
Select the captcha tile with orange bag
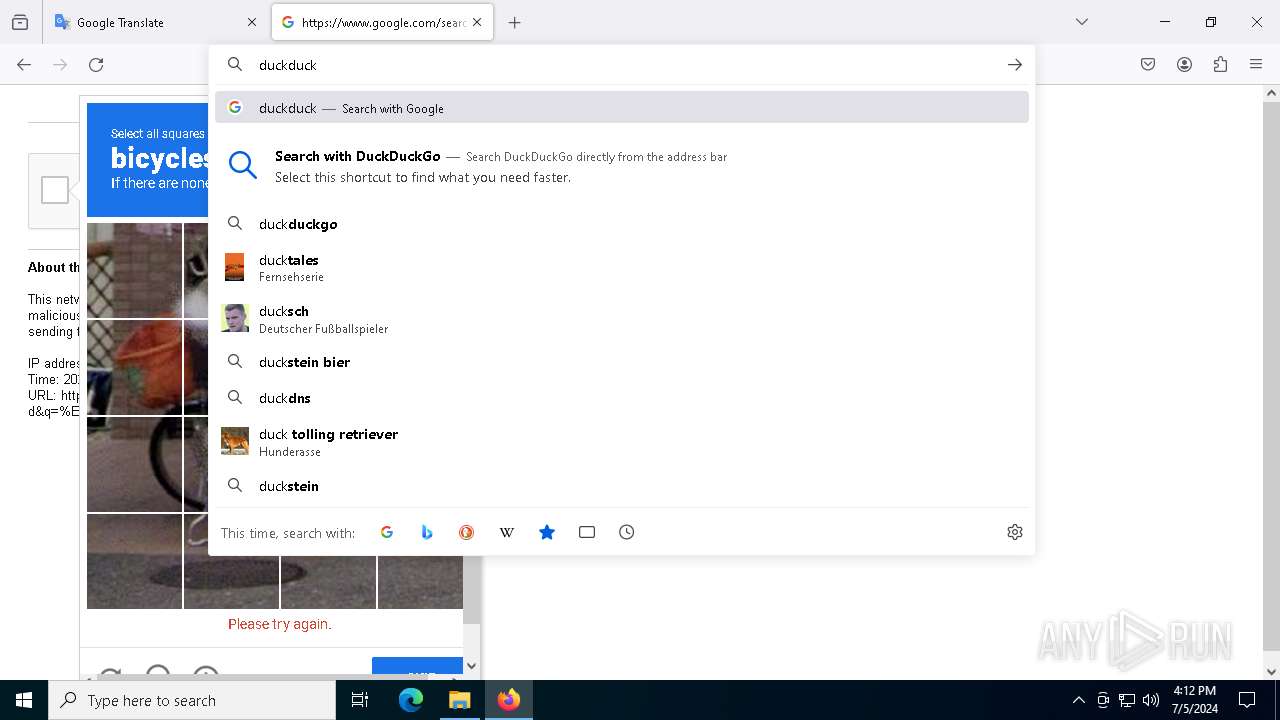pyautogui.click(x=134, y=367)
